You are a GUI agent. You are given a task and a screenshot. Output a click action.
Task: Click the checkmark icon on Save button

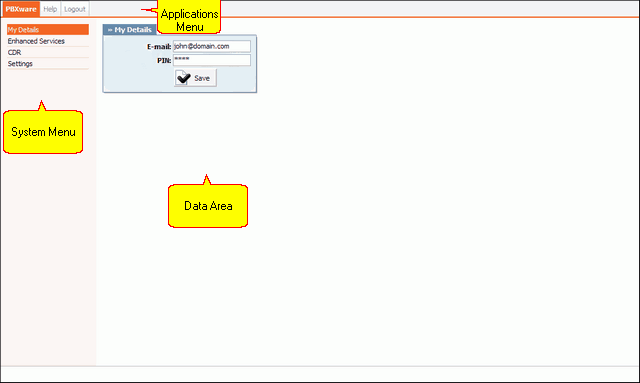click(x=183, y=78)
